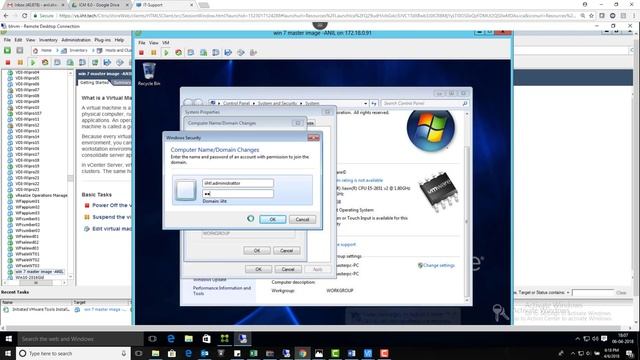Click Cancel in Computer Name/Domain Changes dialog
Screen dimensions: 640x360
coord(287,251)
